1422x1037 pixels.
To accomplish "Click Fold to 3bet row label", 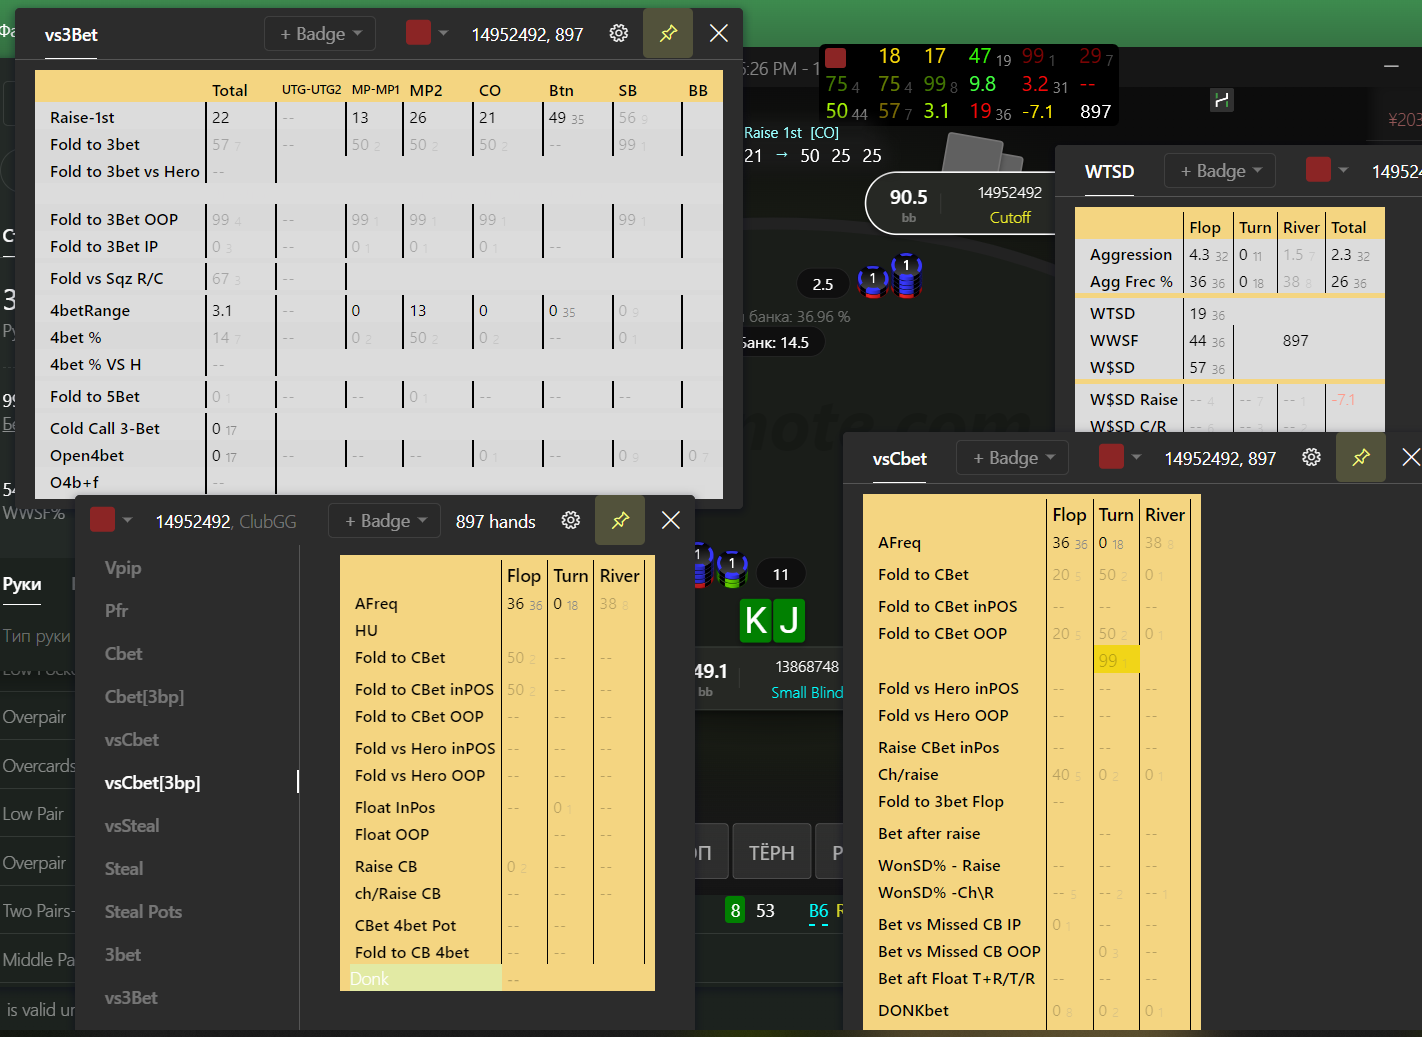I will pos(95,144).
